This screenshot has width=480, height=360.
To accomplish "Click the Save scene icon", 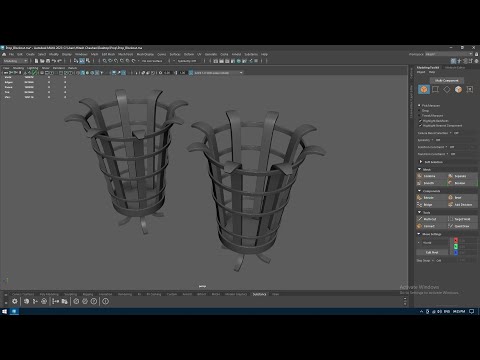I will (48, 61).
